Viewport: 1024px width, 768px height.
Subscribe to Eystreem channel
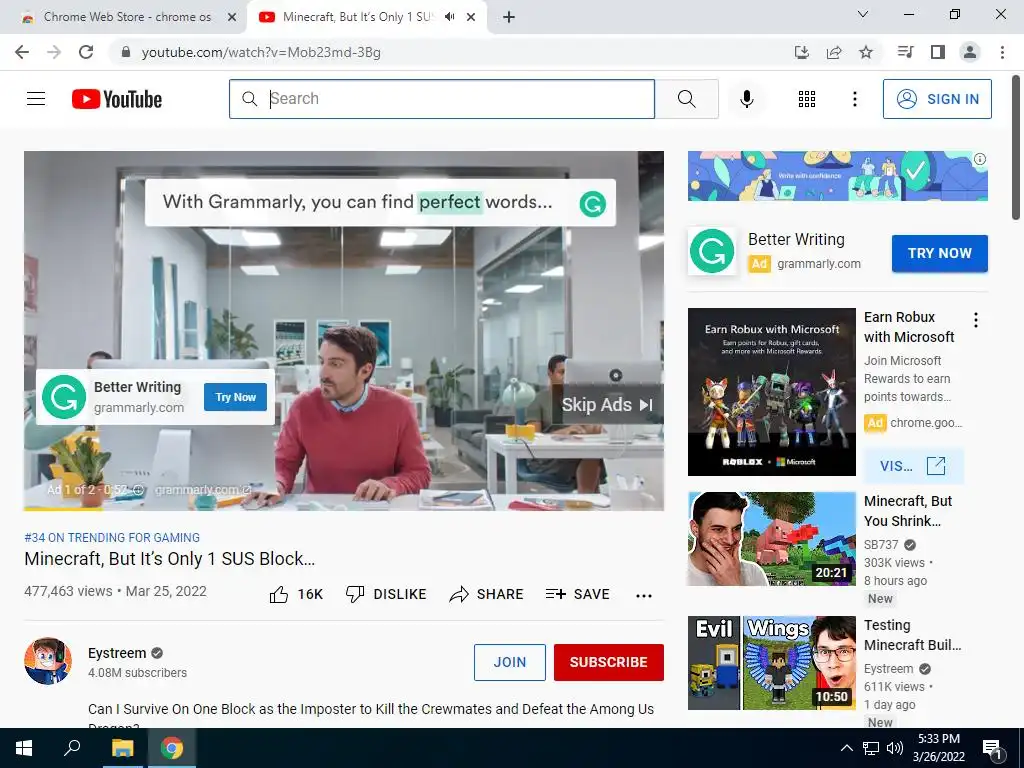click(x=609, y=662)
